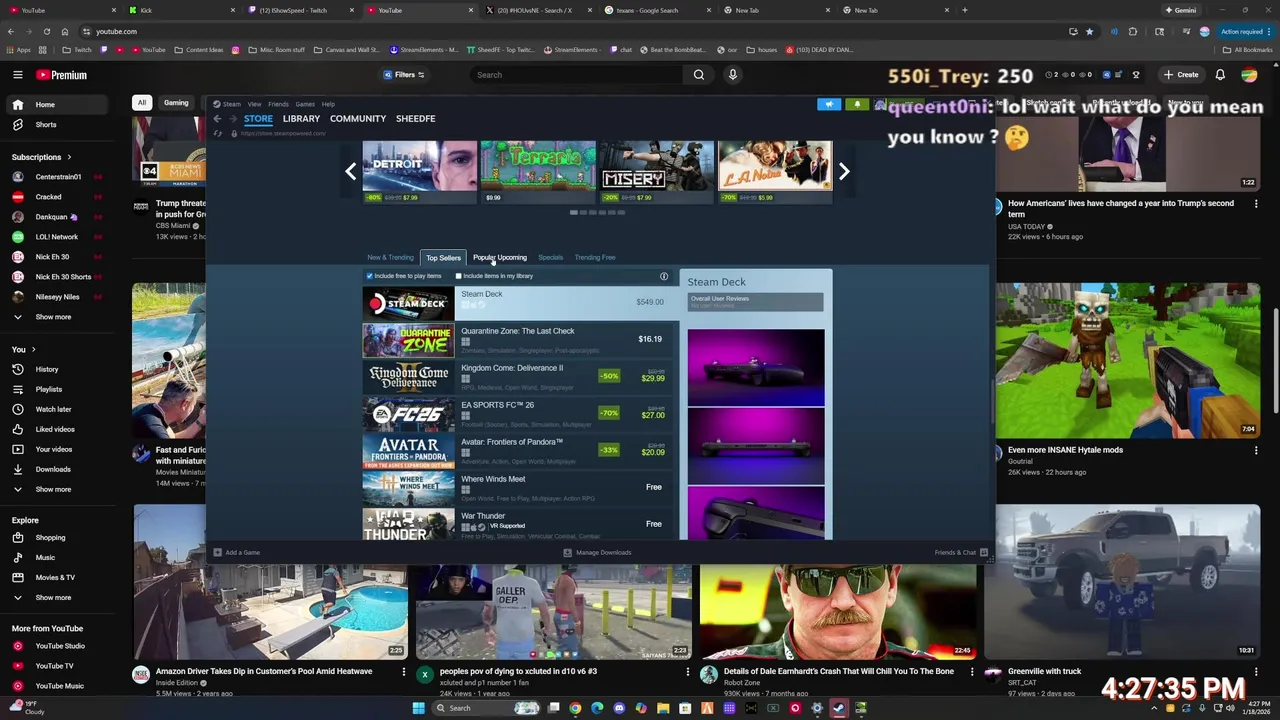Expand Subscriptions section chevron
Screen dimensions: 1280x720
click(69, 157)
